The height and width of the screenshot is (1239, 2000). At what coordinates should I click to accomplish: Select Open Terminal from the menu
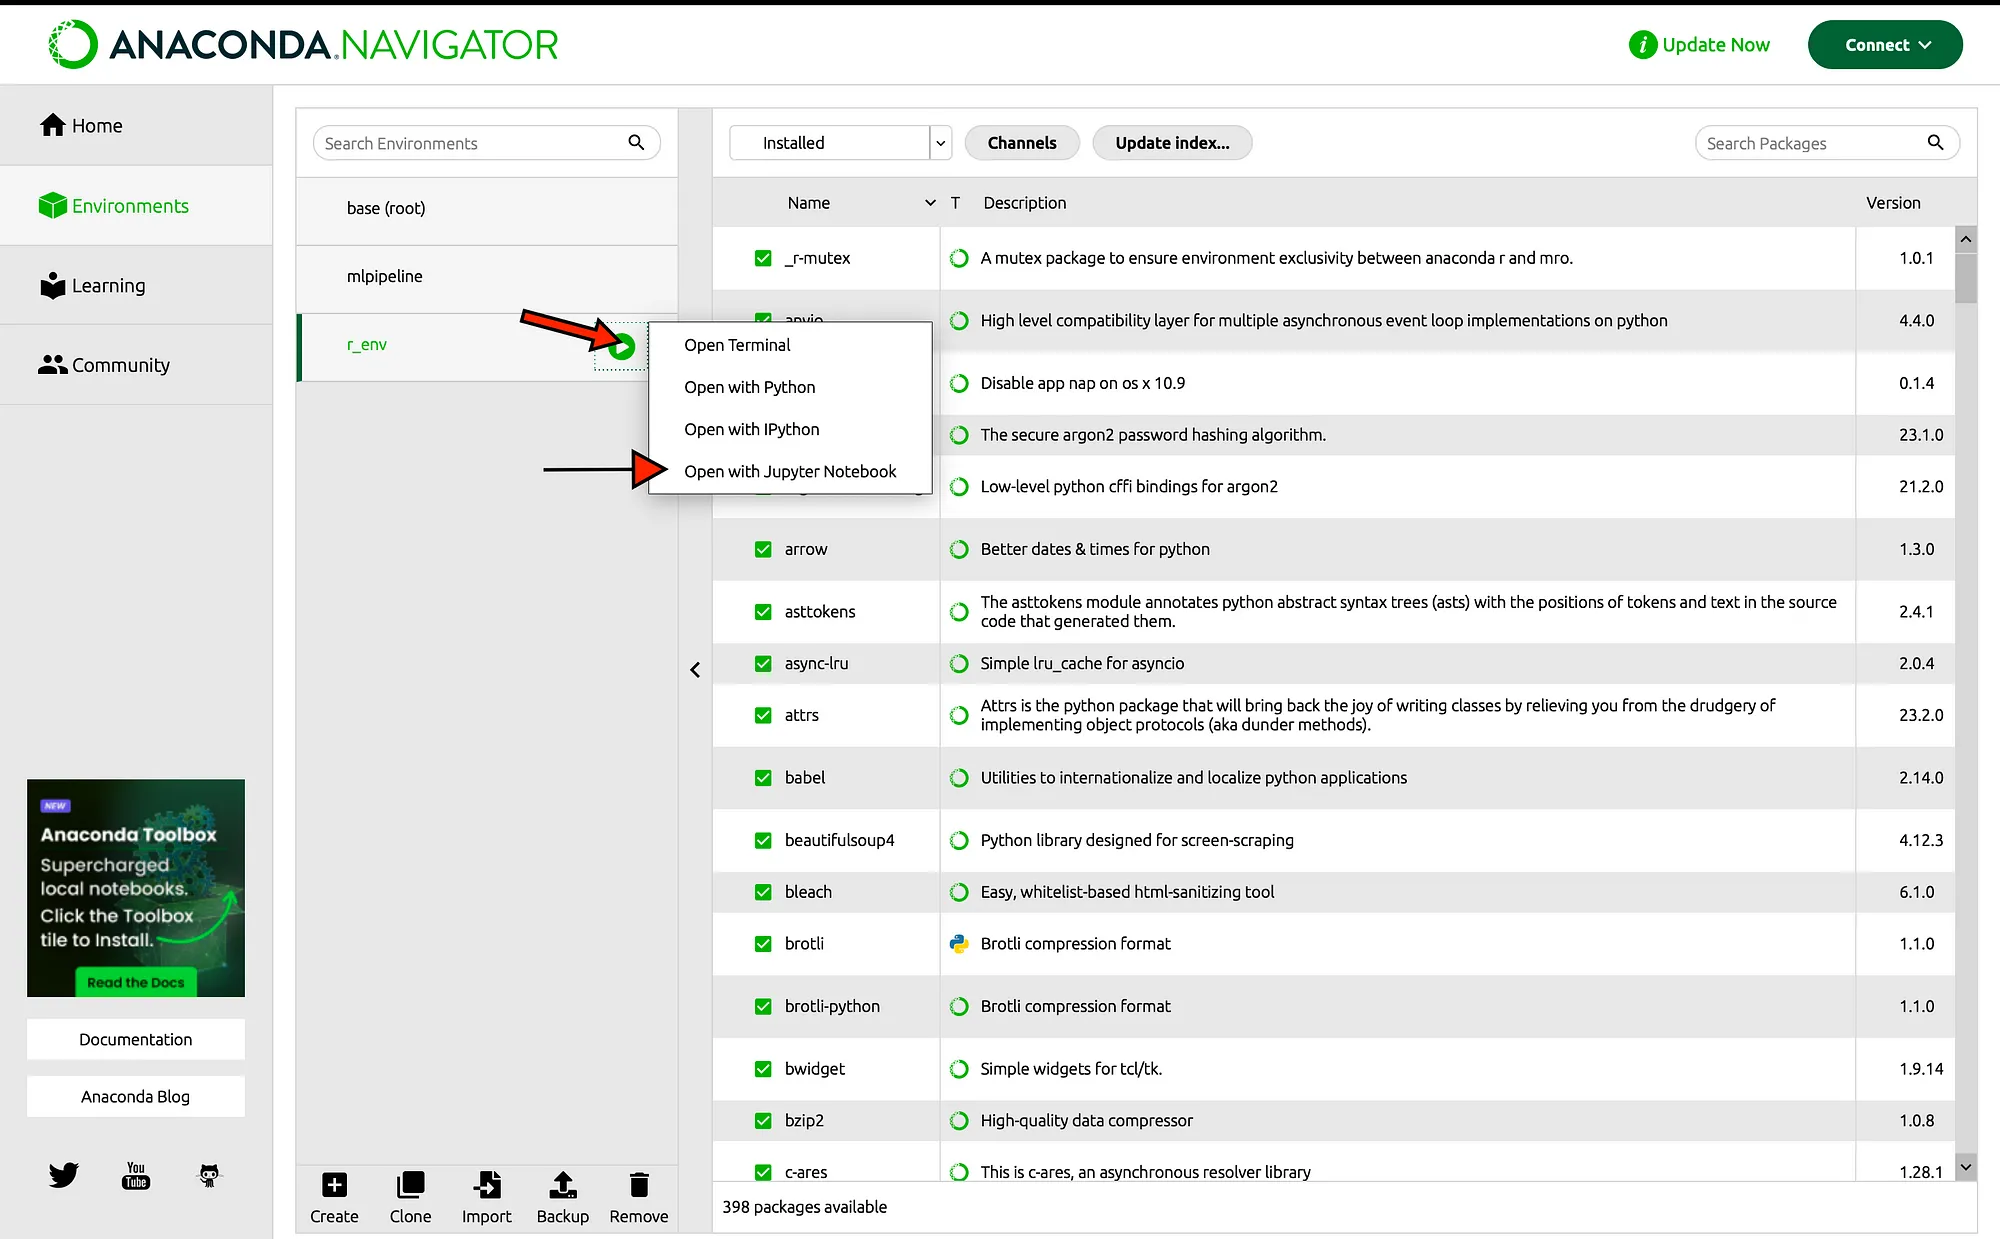tap(737, 345)
